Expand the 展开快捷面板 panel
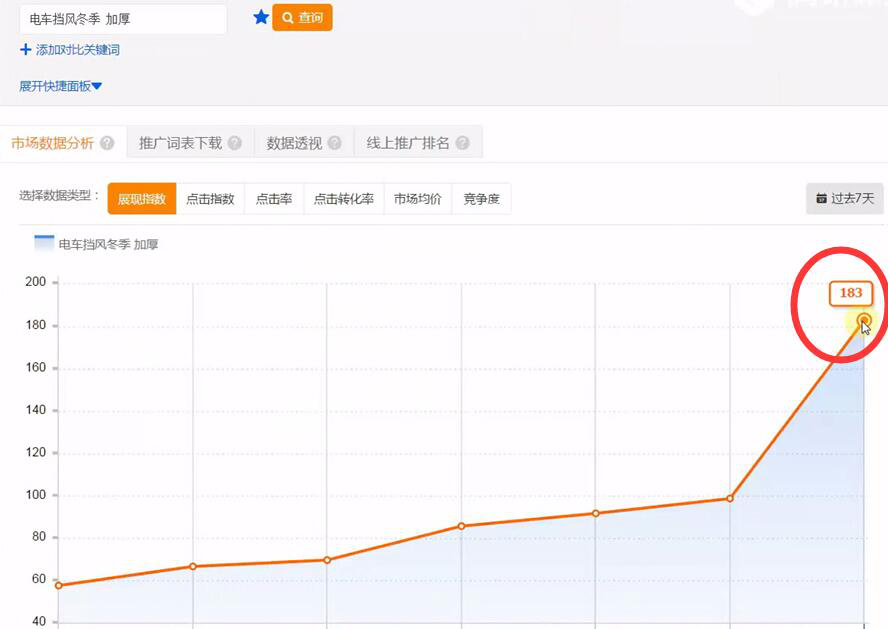This screenshot has height=629, width=888. pyautogui.click(x=60, y=86)
